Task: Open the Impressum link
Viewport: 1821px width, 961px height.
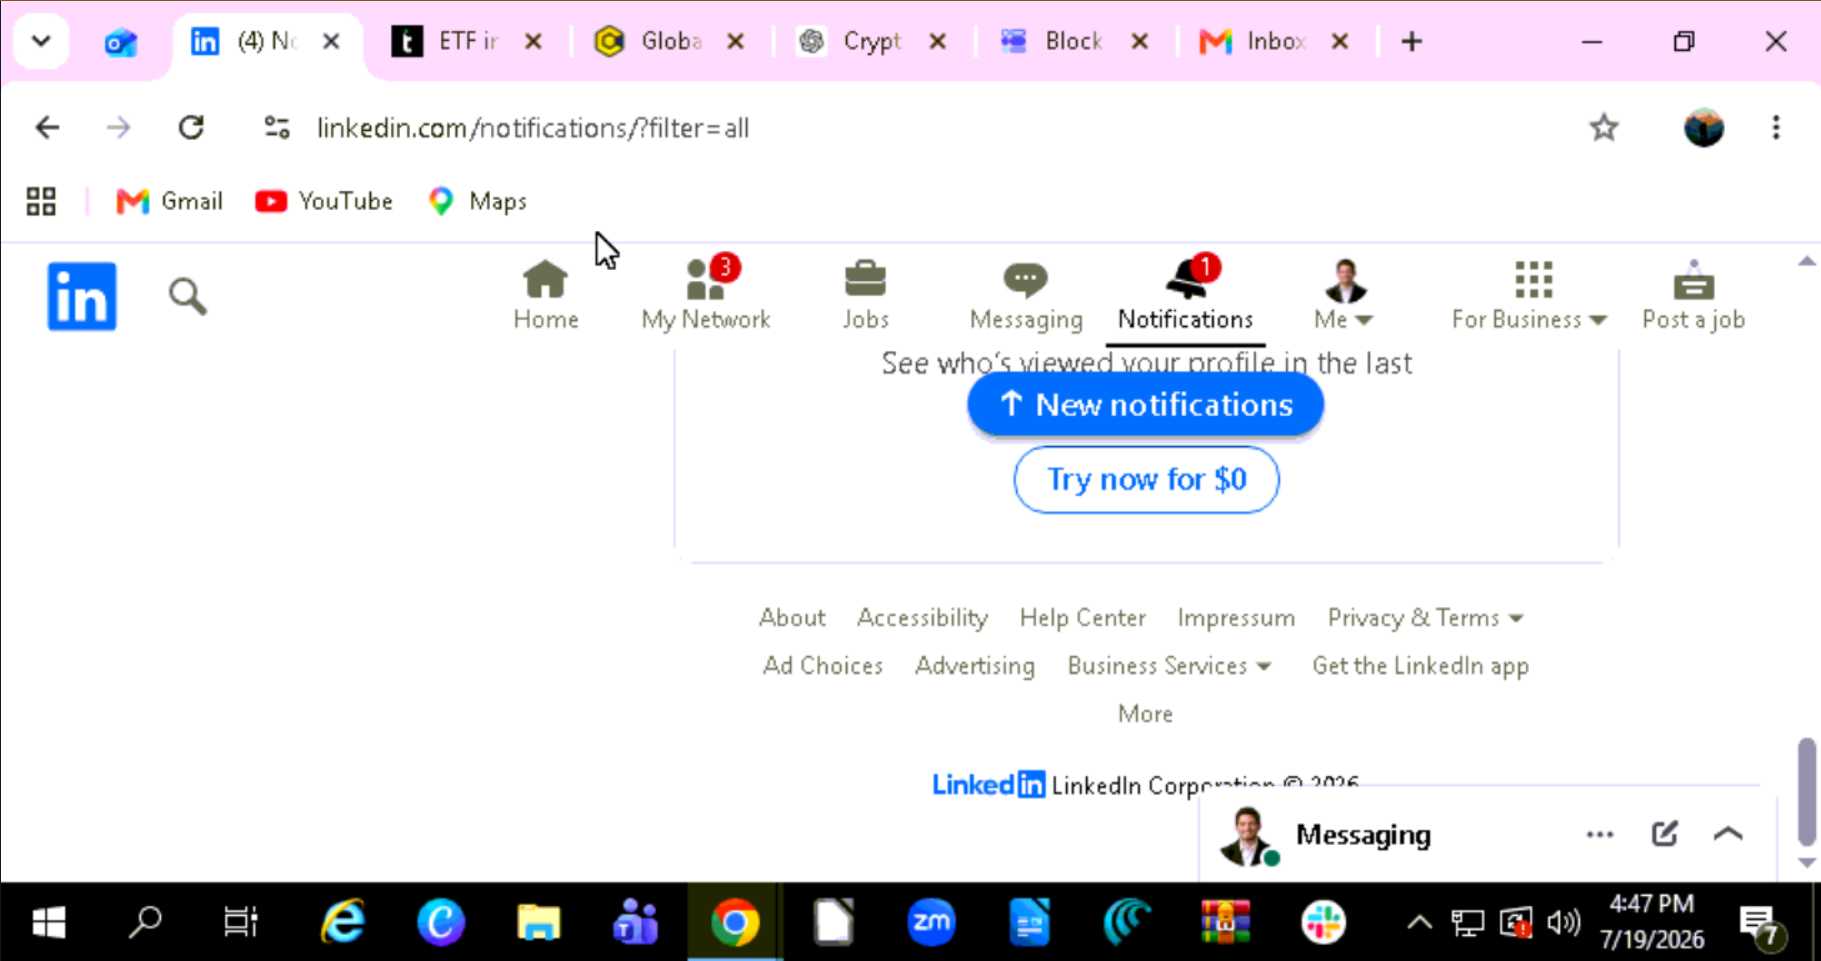Action: pyautogui.click(x=1236, y=618)
